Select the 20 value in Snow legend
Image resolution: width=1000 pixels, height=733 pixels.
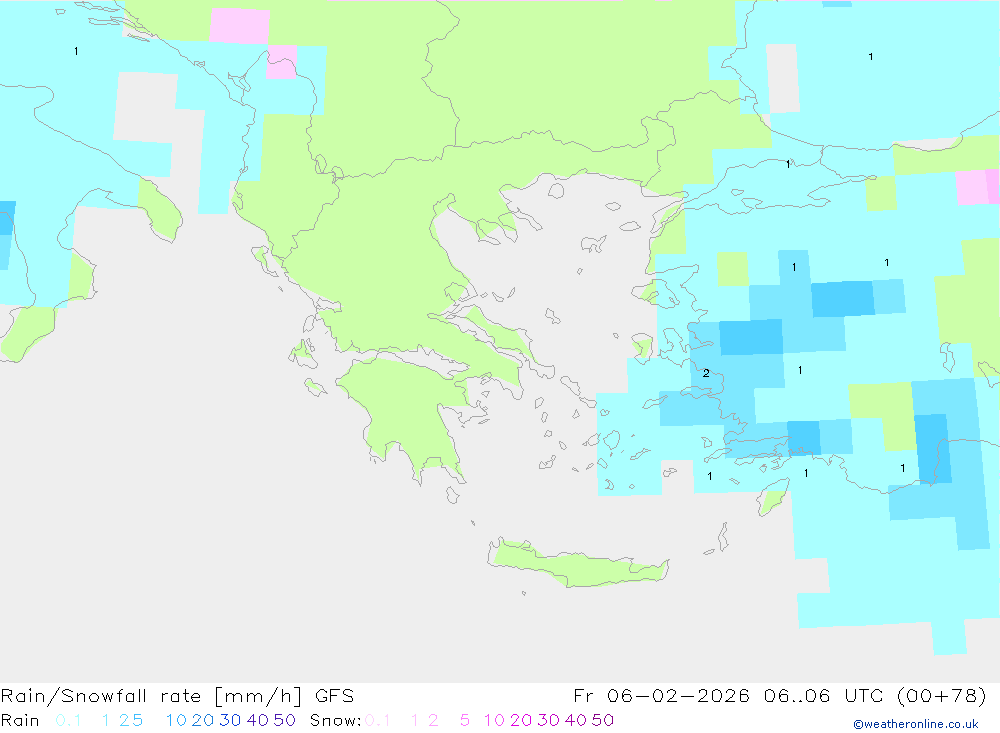click(x=521, y=720)
